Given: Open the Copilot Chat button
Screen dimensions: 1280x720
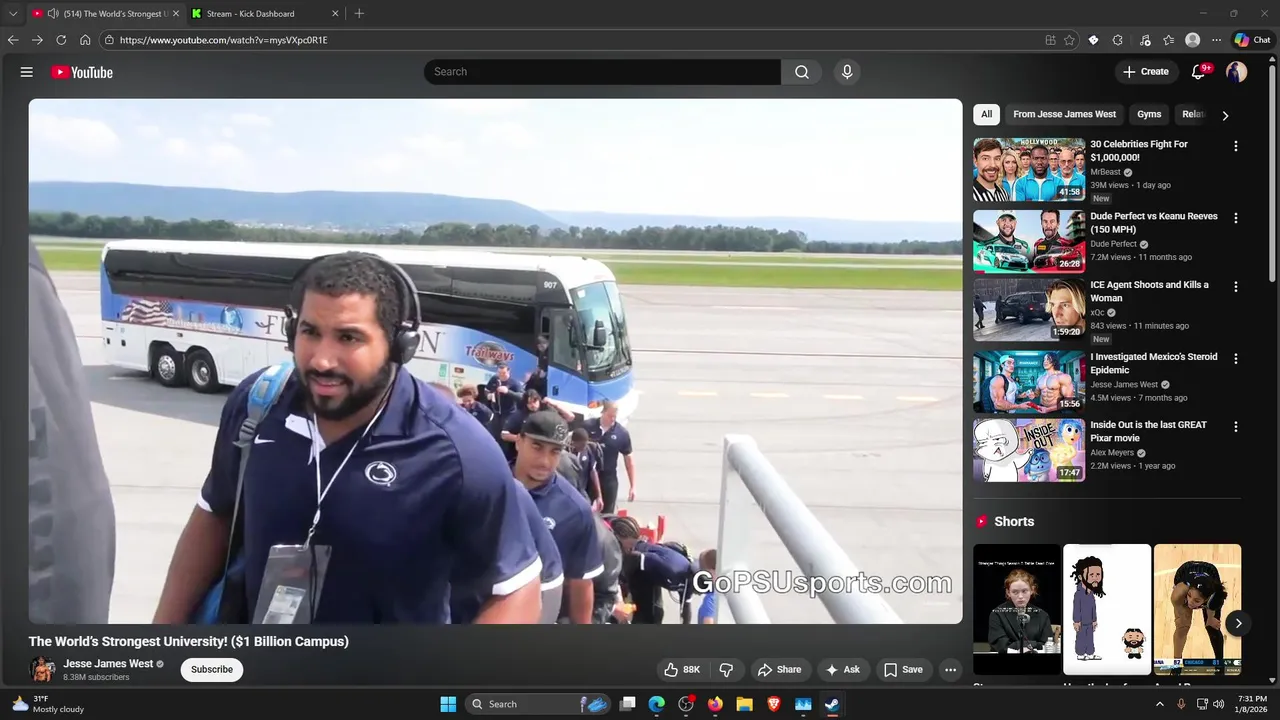Looking at the screenshot, I should point(1252,40).
